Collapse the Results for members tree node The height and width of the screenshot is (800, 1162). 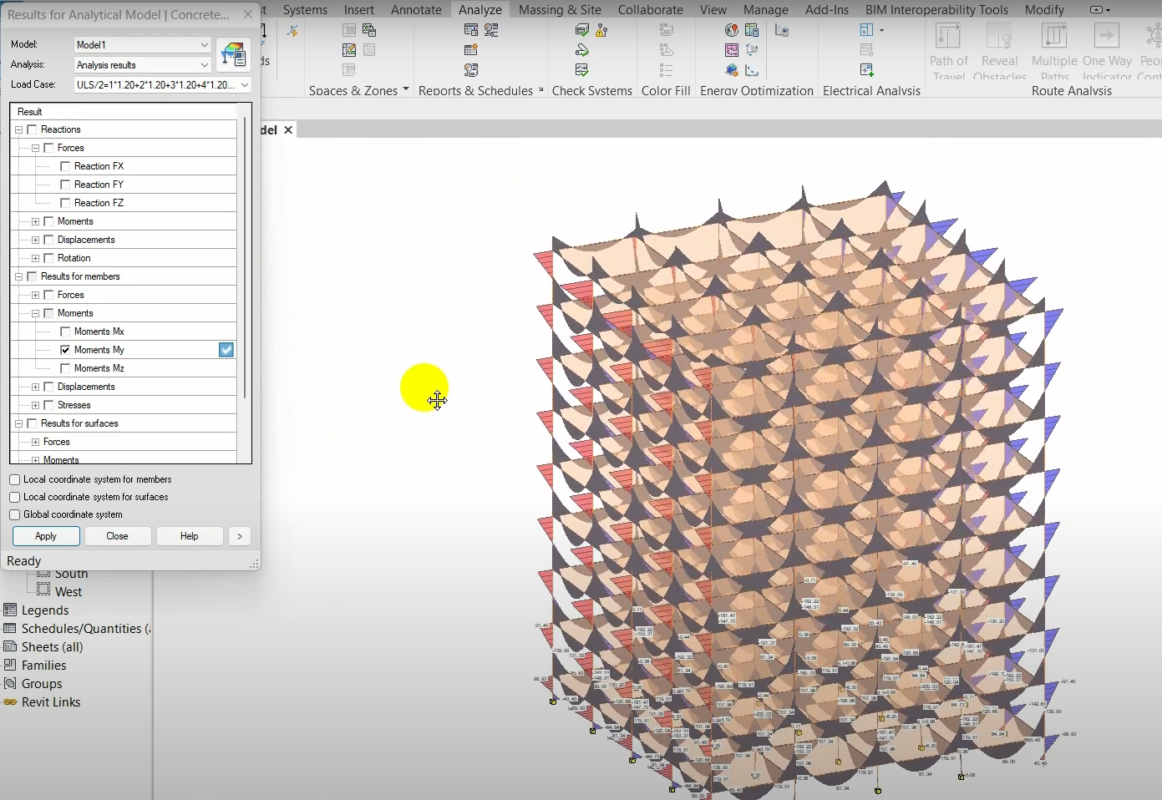[18, 276]
